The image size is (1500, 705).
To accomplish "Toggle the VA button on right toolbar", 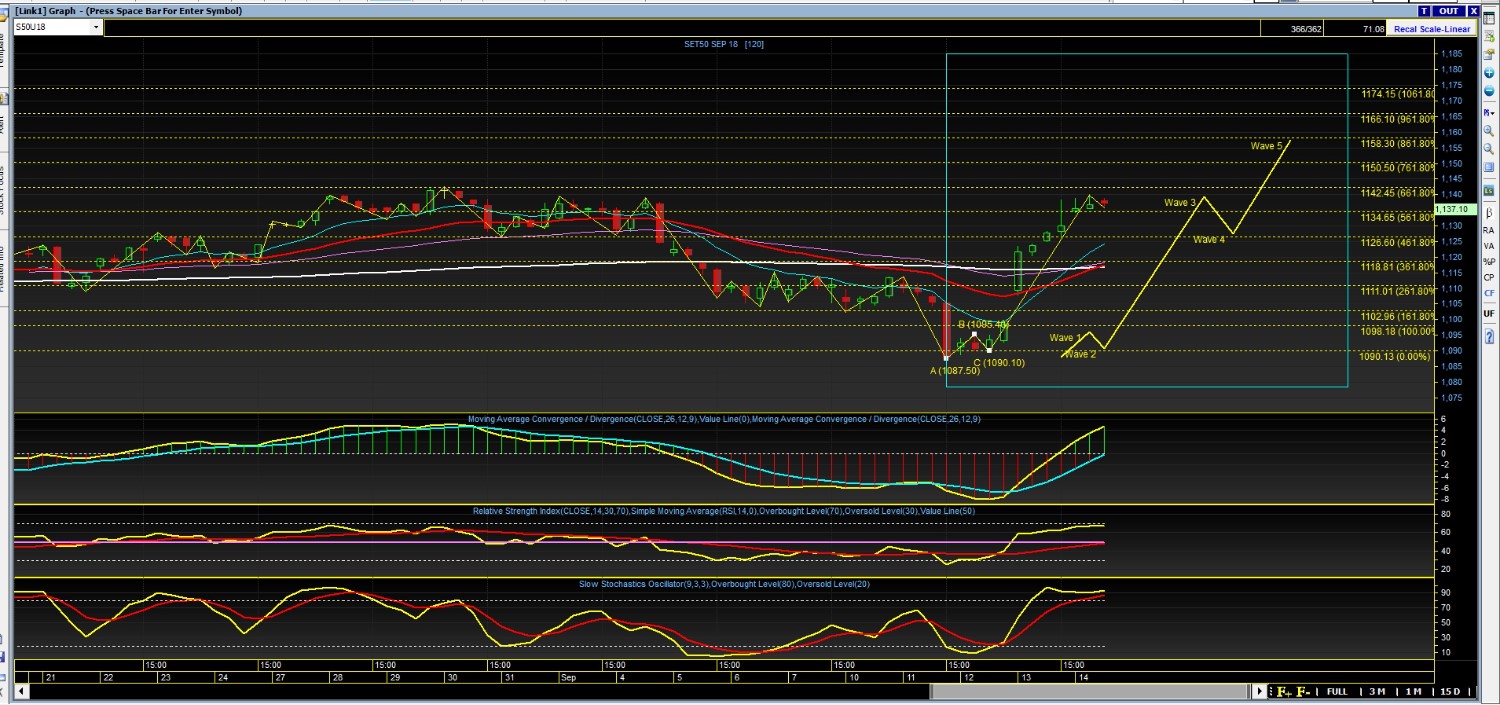I will click(1488, 246).
